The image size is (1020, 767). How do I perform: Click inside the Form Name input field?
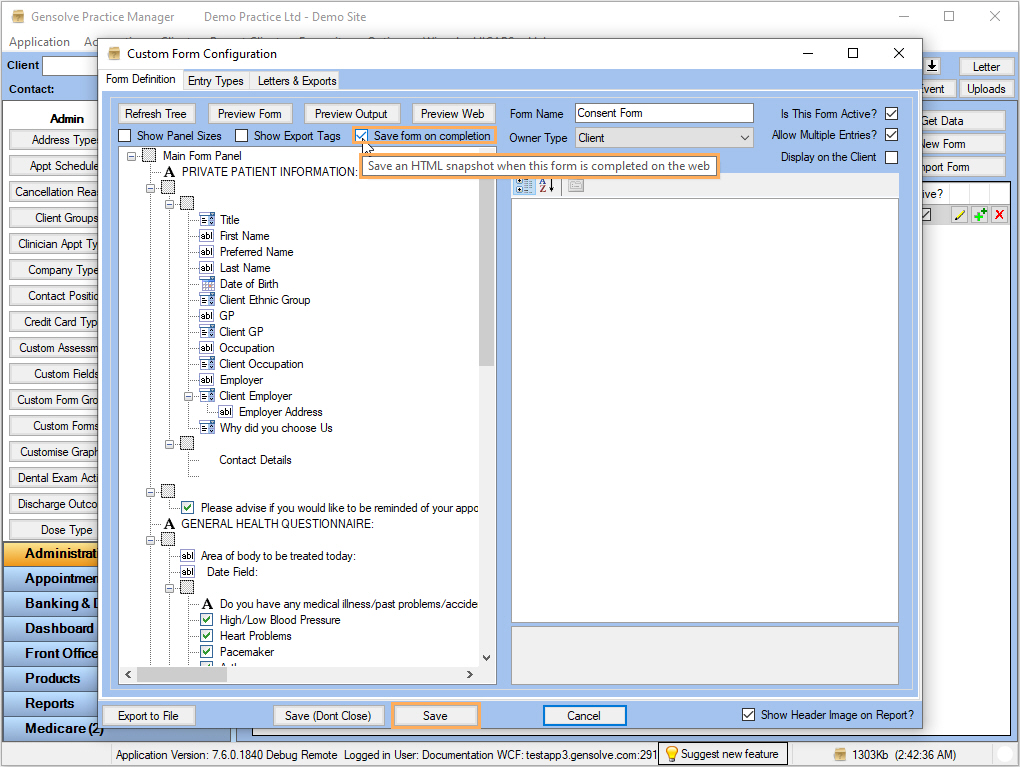click(664, 113)
